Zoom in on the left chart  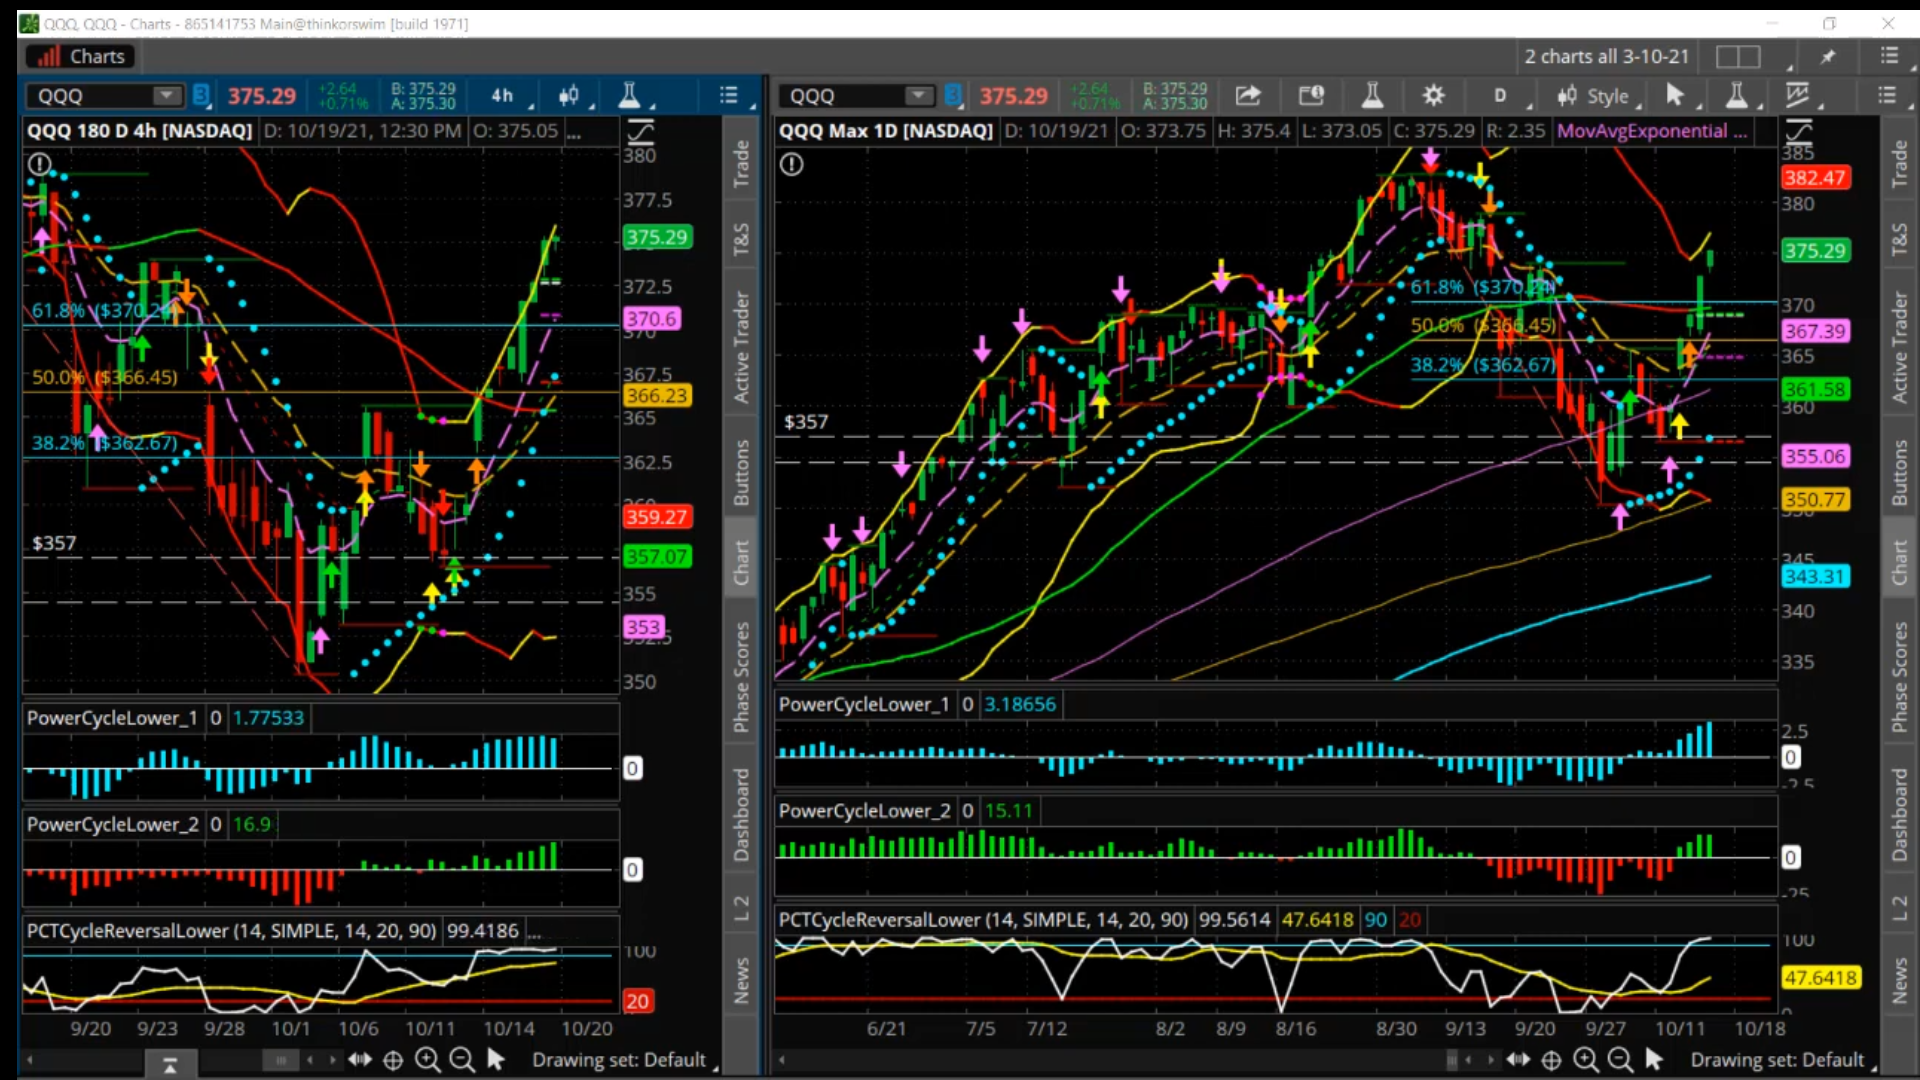[427, 1060]
